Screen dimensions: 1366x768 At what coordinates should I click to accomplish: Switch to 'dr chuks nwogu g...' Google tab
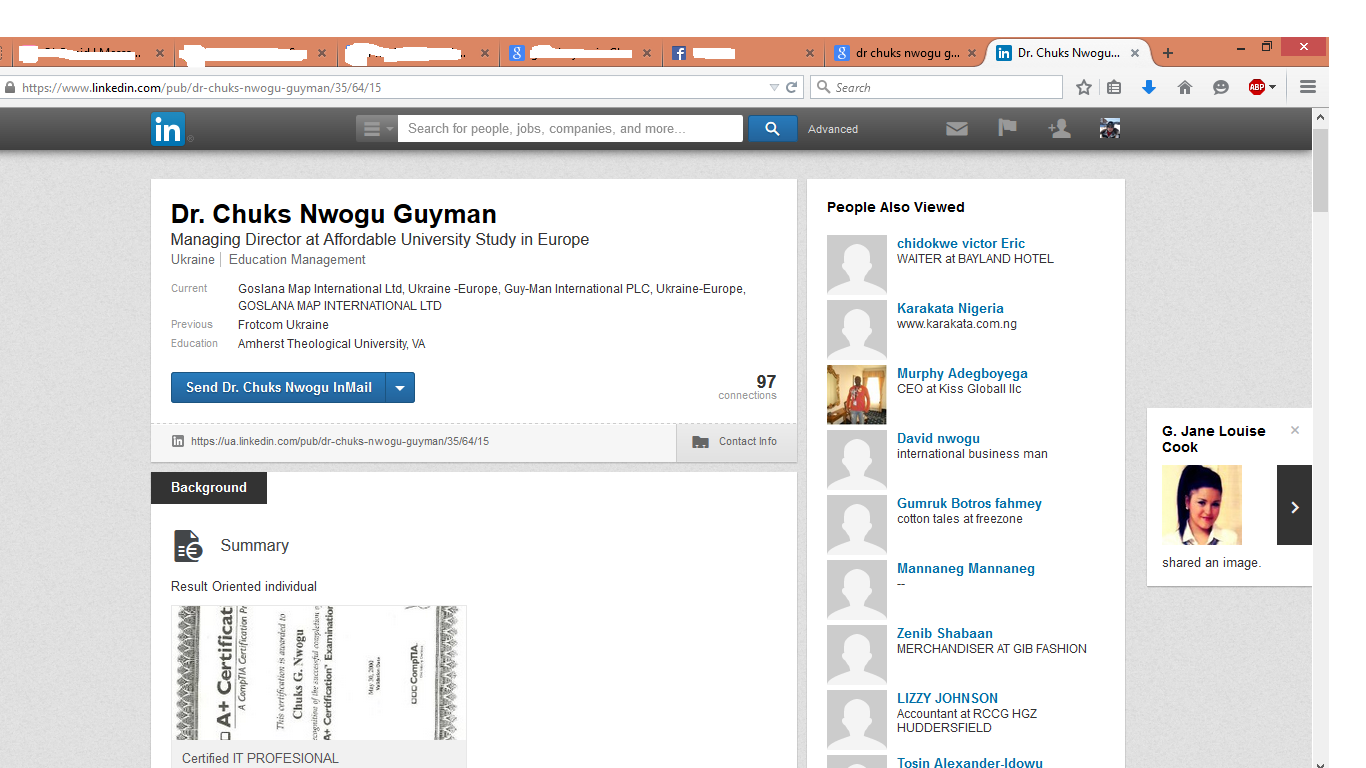click(907, 53)
